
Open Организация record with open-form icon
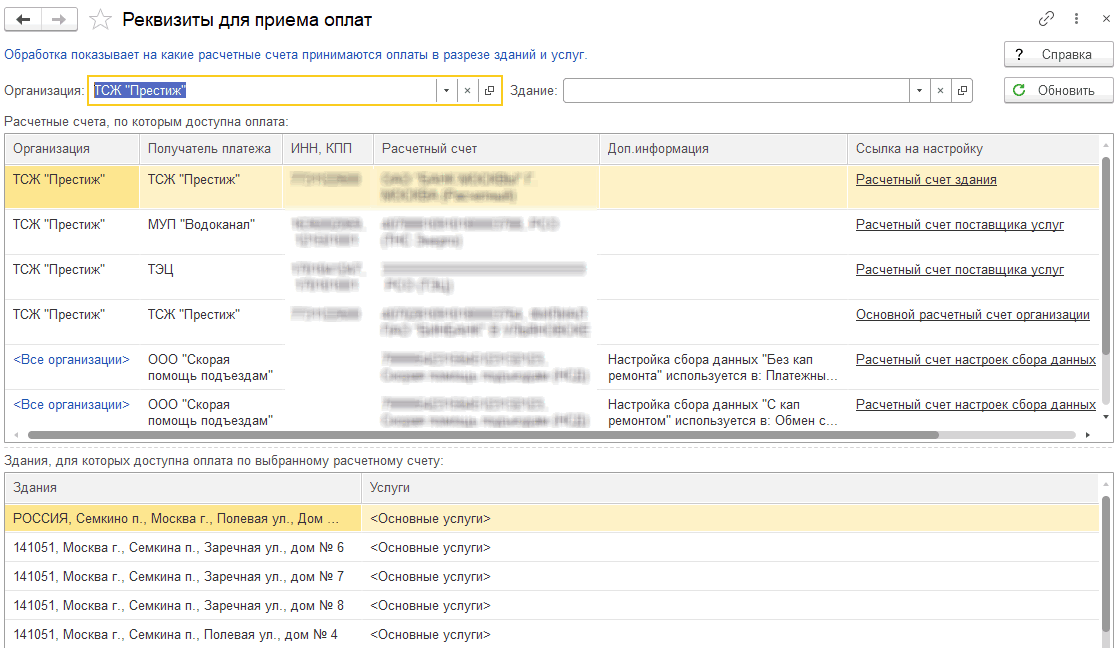tap(489, 90)
